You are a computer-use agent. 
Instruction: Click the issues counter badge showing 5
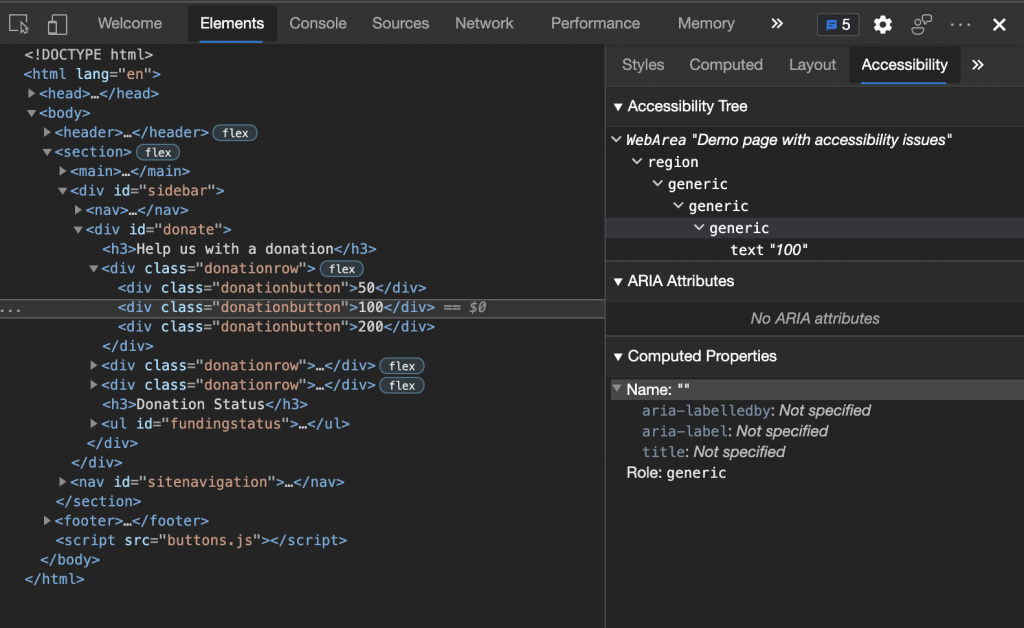pos(838,25)
